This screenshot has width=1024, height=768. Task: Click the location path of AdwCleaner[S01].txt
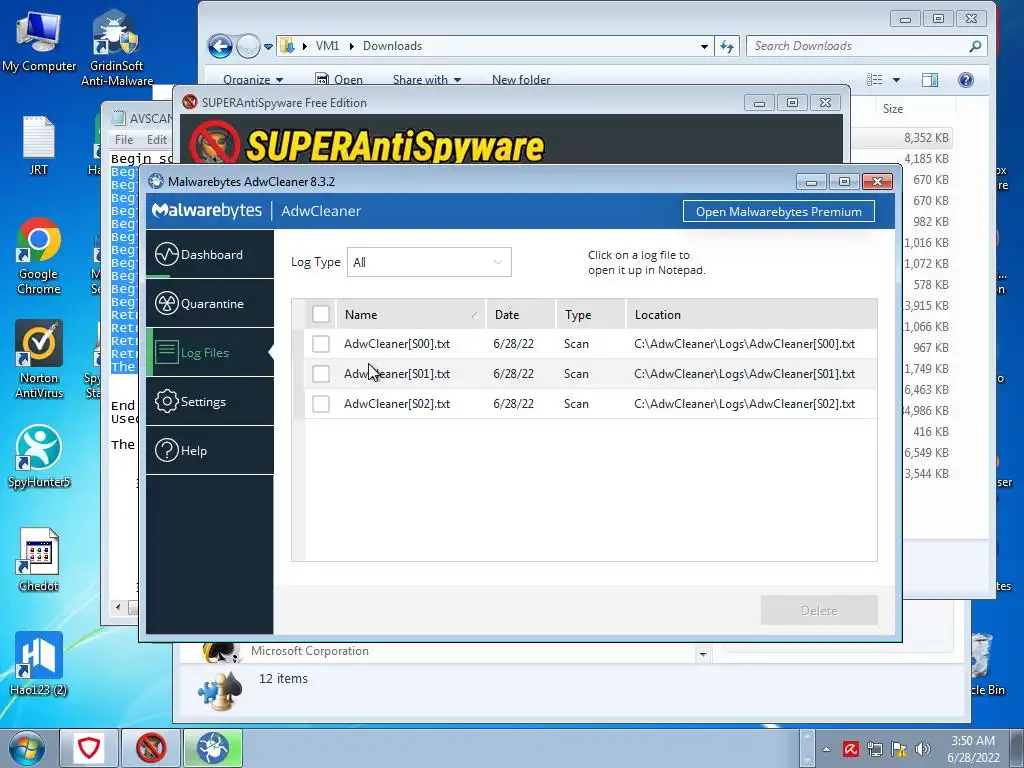pyautogui.click(x=744, y=374)
